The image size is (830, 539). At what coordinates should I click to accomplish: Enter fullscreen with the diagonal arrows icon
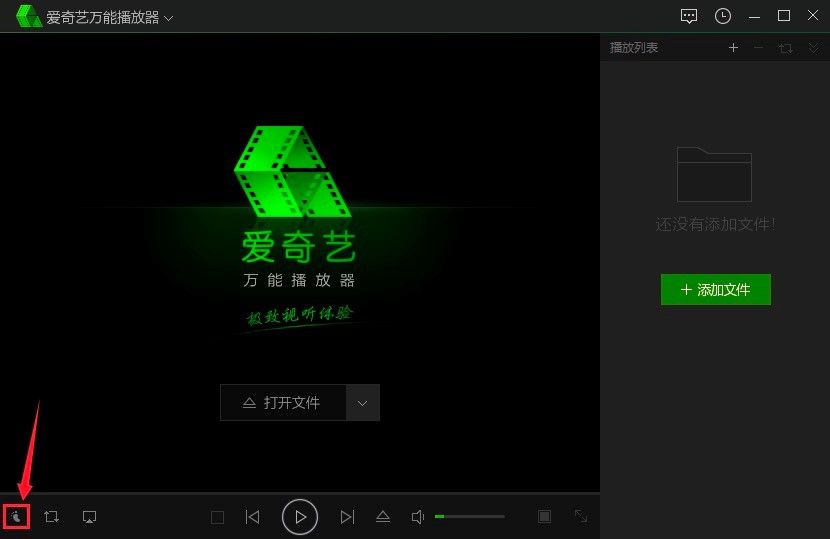[581, 516]
